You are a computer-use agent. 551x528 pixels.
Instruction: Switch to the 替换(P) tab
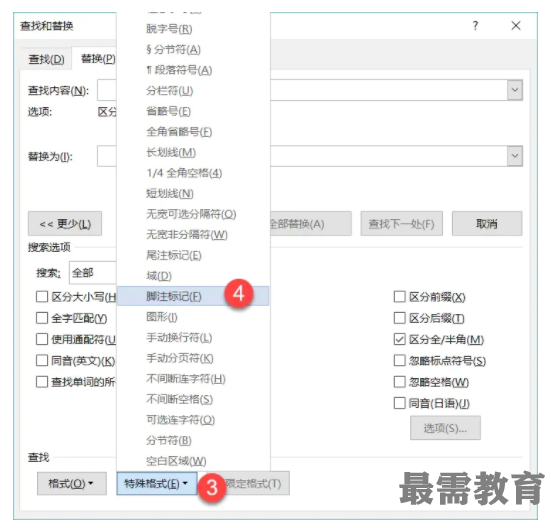tap(95, 59)
